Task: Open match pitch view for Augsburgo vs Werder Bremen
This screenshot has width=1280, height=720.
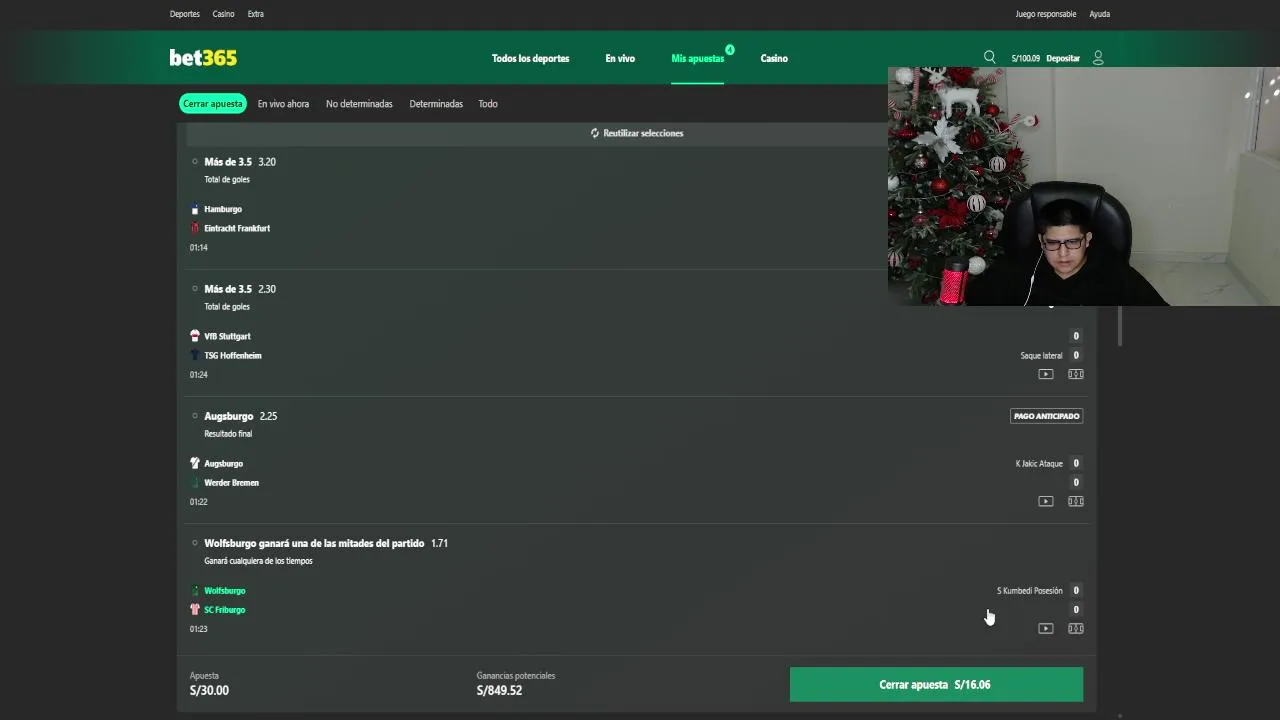Action: click(x=1075, y=501)
